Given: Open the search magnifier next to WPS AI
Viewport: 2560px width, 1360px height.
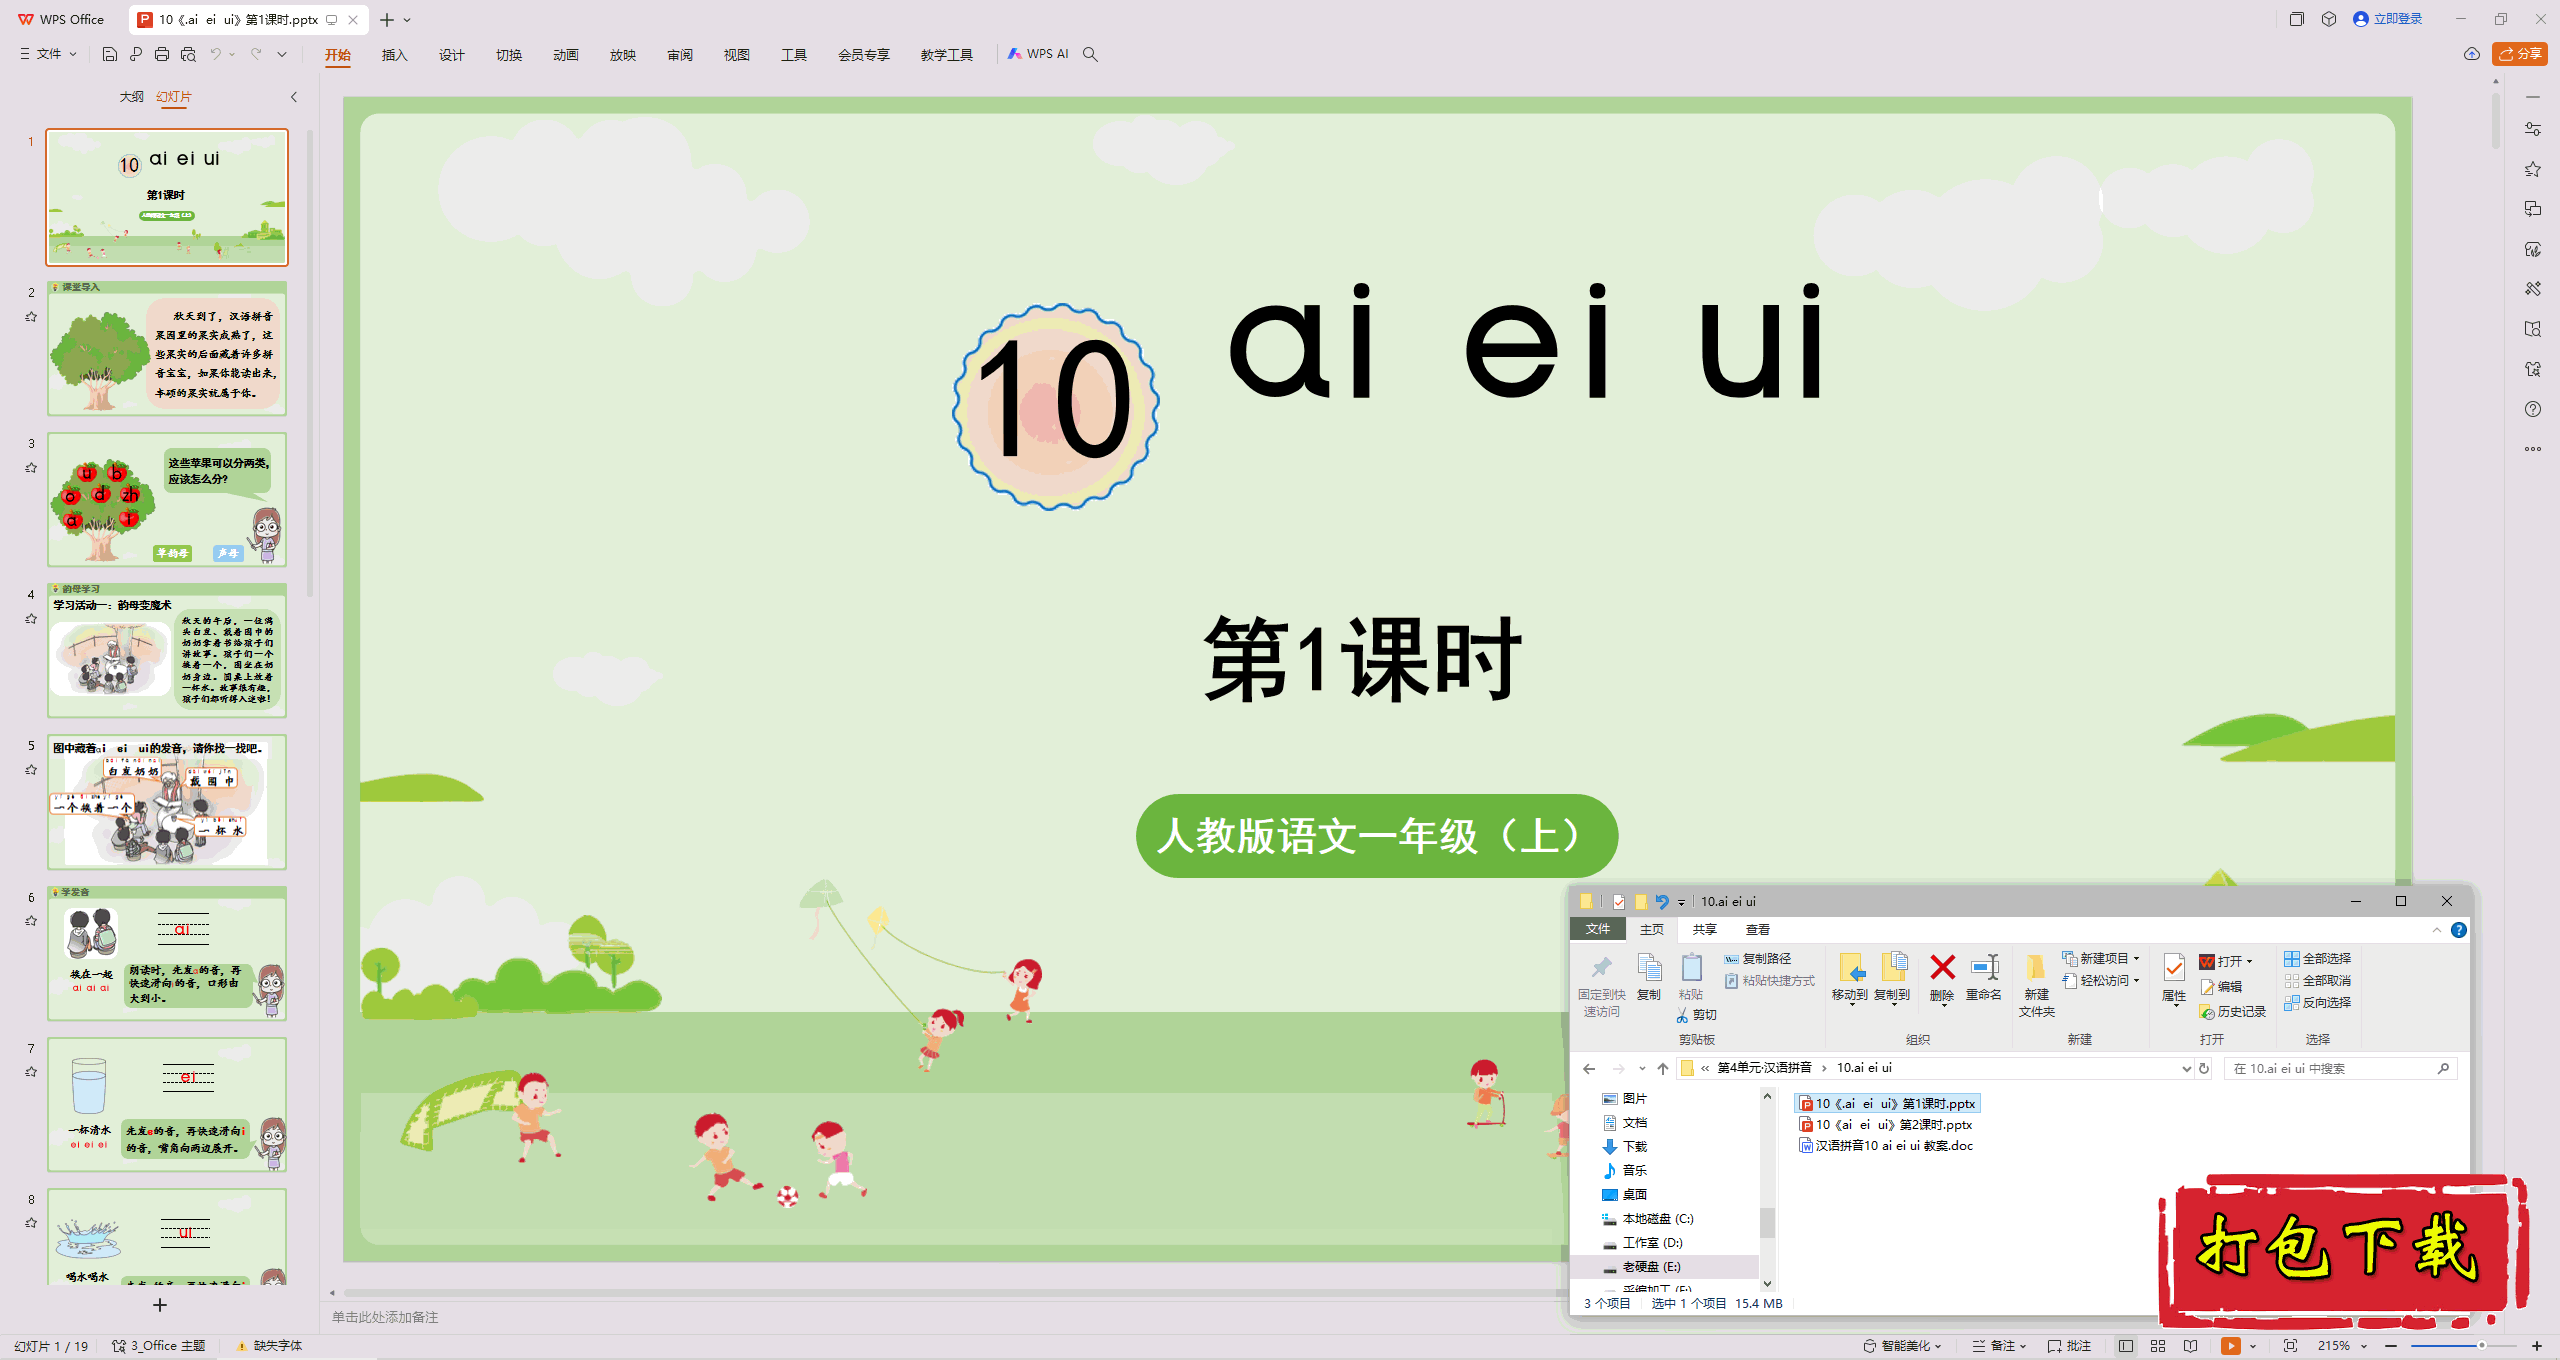Looking at the screenshot, I should tap(1090, 54).
